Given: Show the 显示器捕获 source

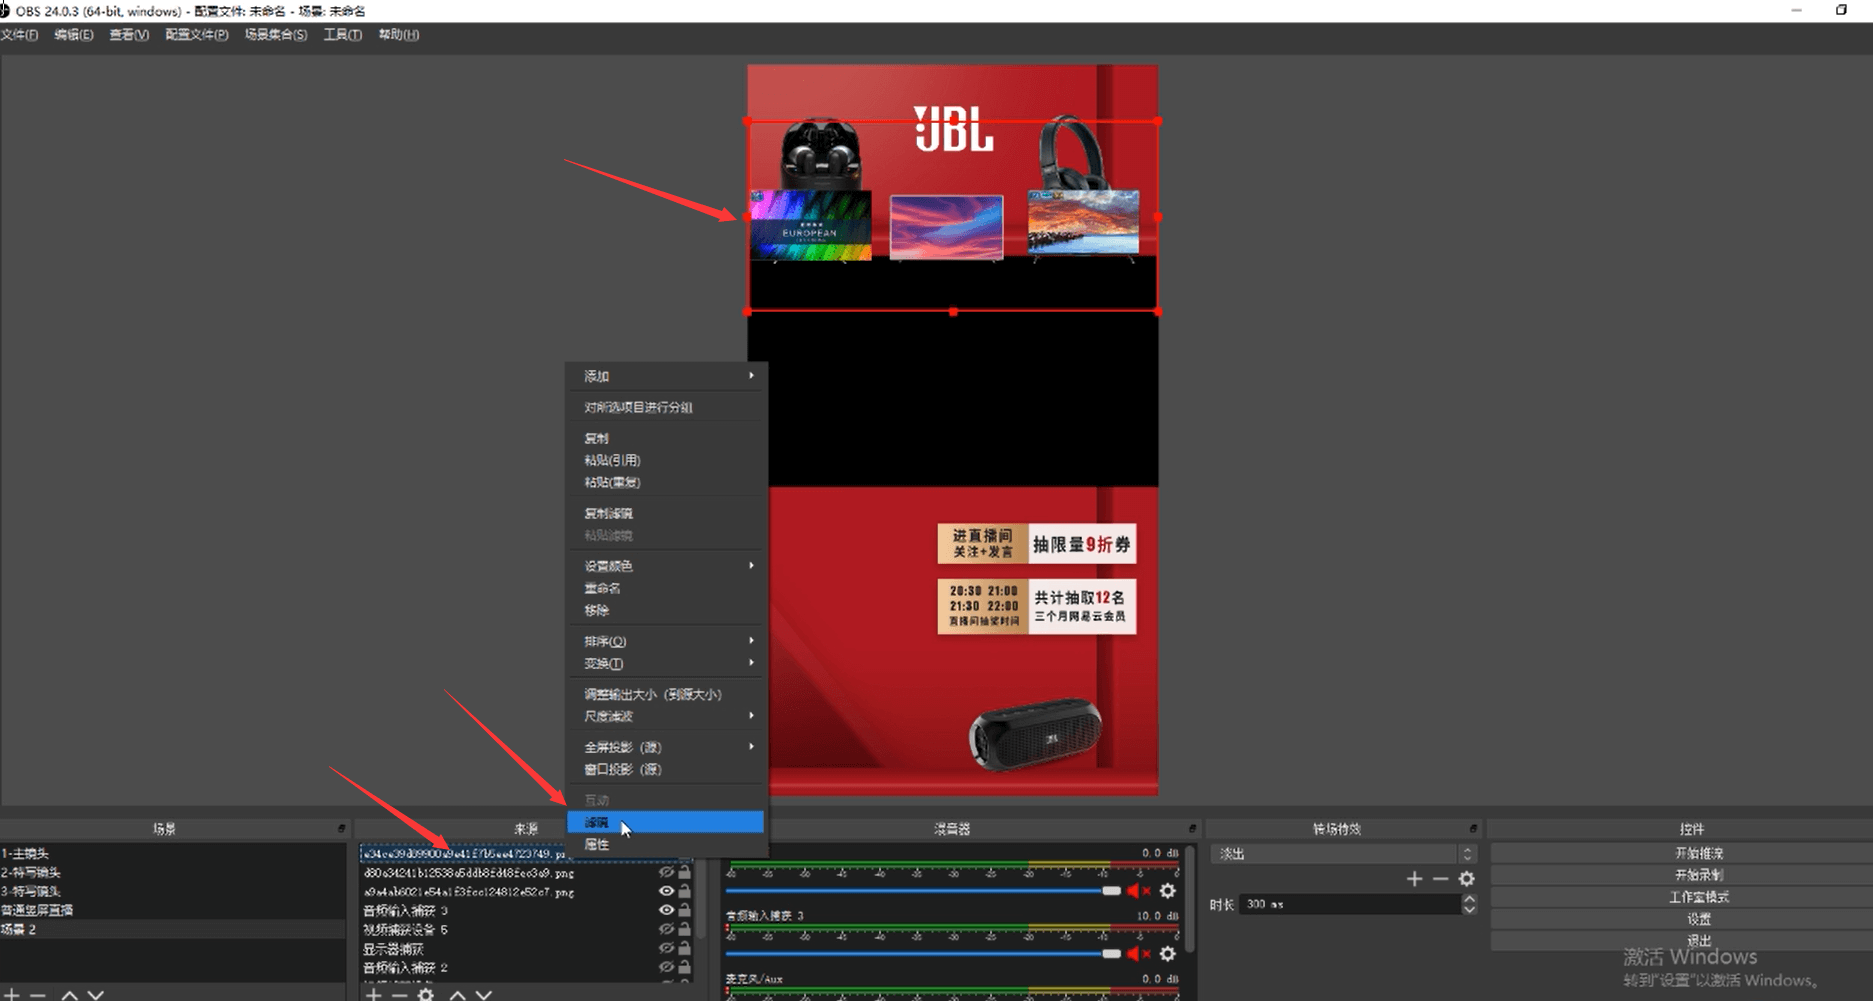Looking at the screenshot, I should point(666,948).
